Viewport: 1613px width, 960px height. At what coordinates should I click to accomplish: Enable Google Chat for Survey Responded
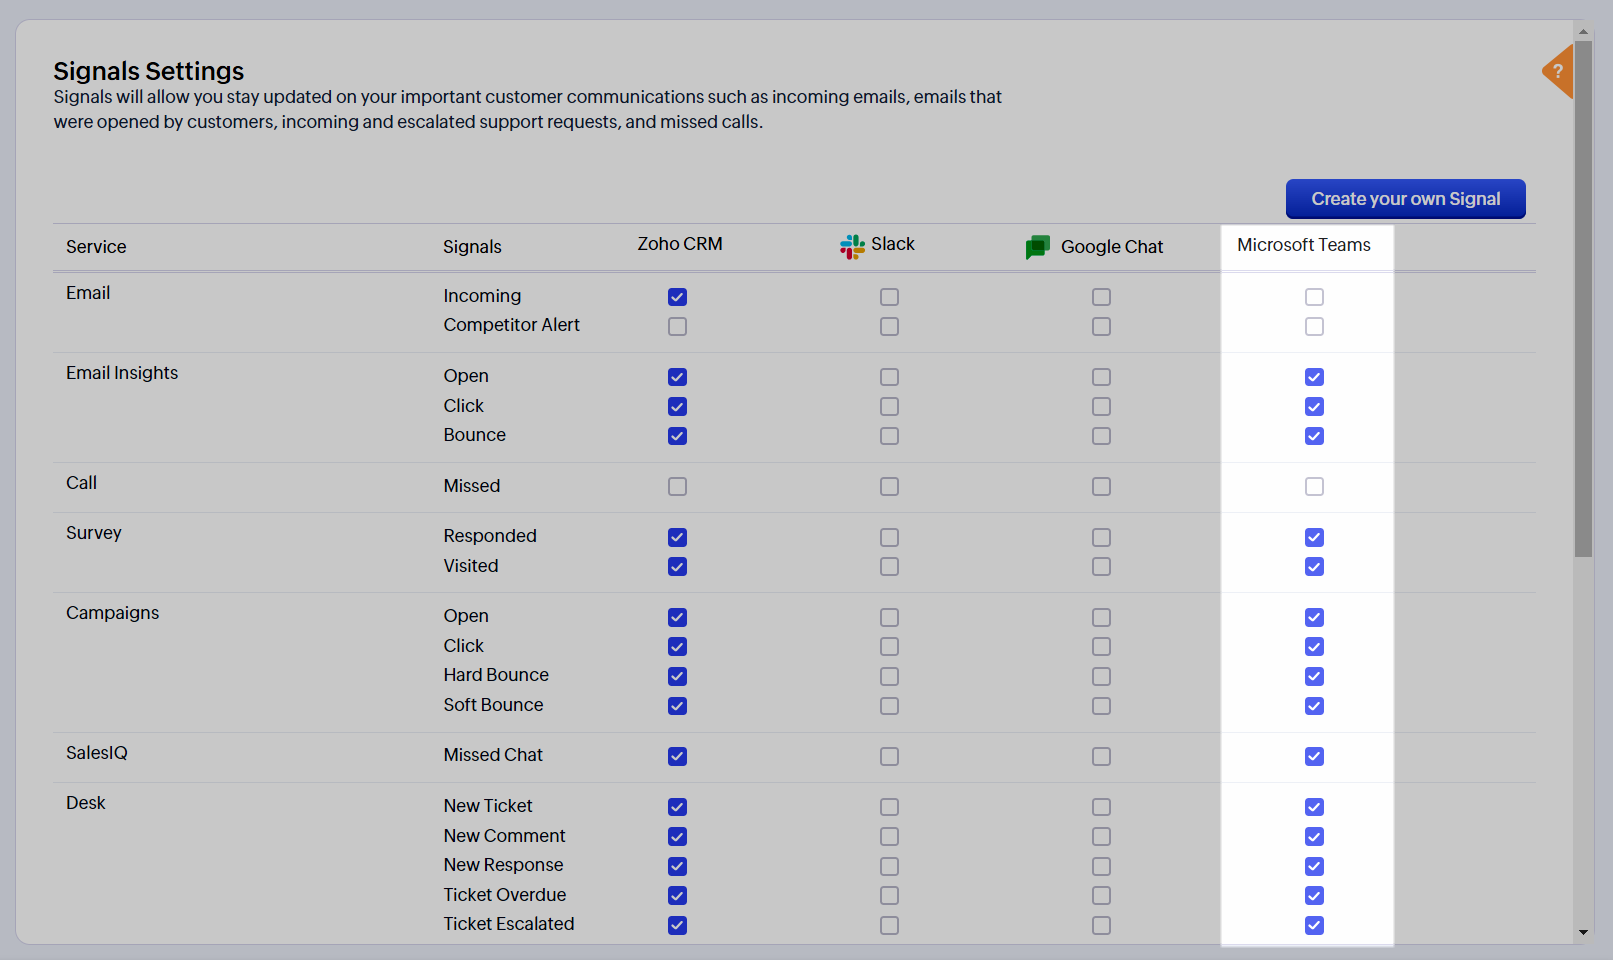[x=1101, y=537]
